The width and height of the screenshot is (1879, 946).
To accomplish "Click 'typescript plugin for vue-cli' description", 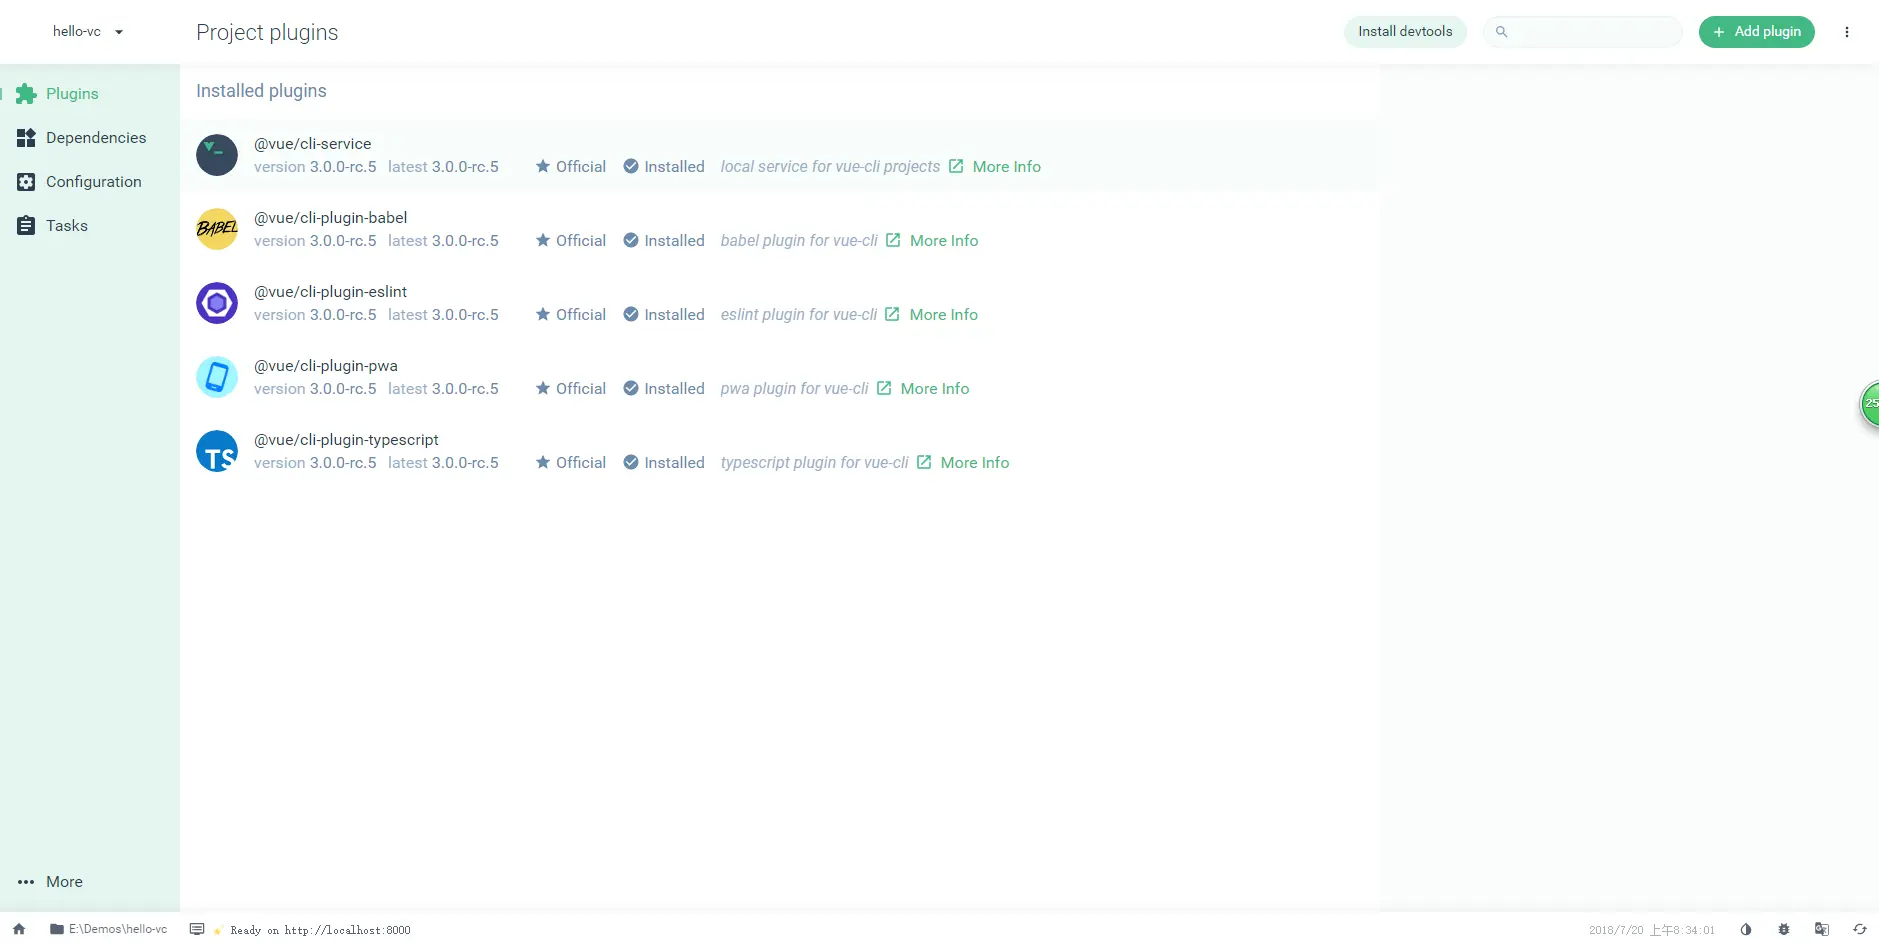I will pyautogui.click(x=815, y=463).
